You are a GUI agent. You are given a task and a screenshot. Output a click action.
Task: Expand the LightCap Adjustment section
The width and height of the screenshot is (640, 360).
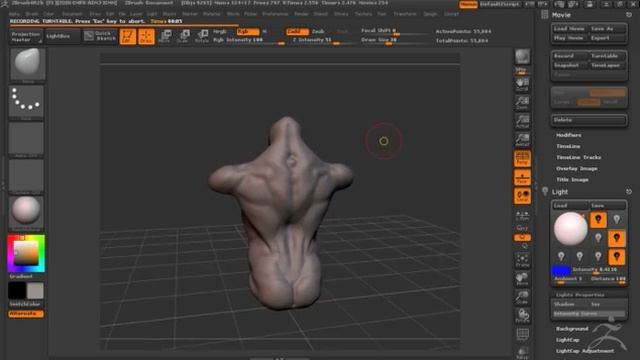(584, 351)
